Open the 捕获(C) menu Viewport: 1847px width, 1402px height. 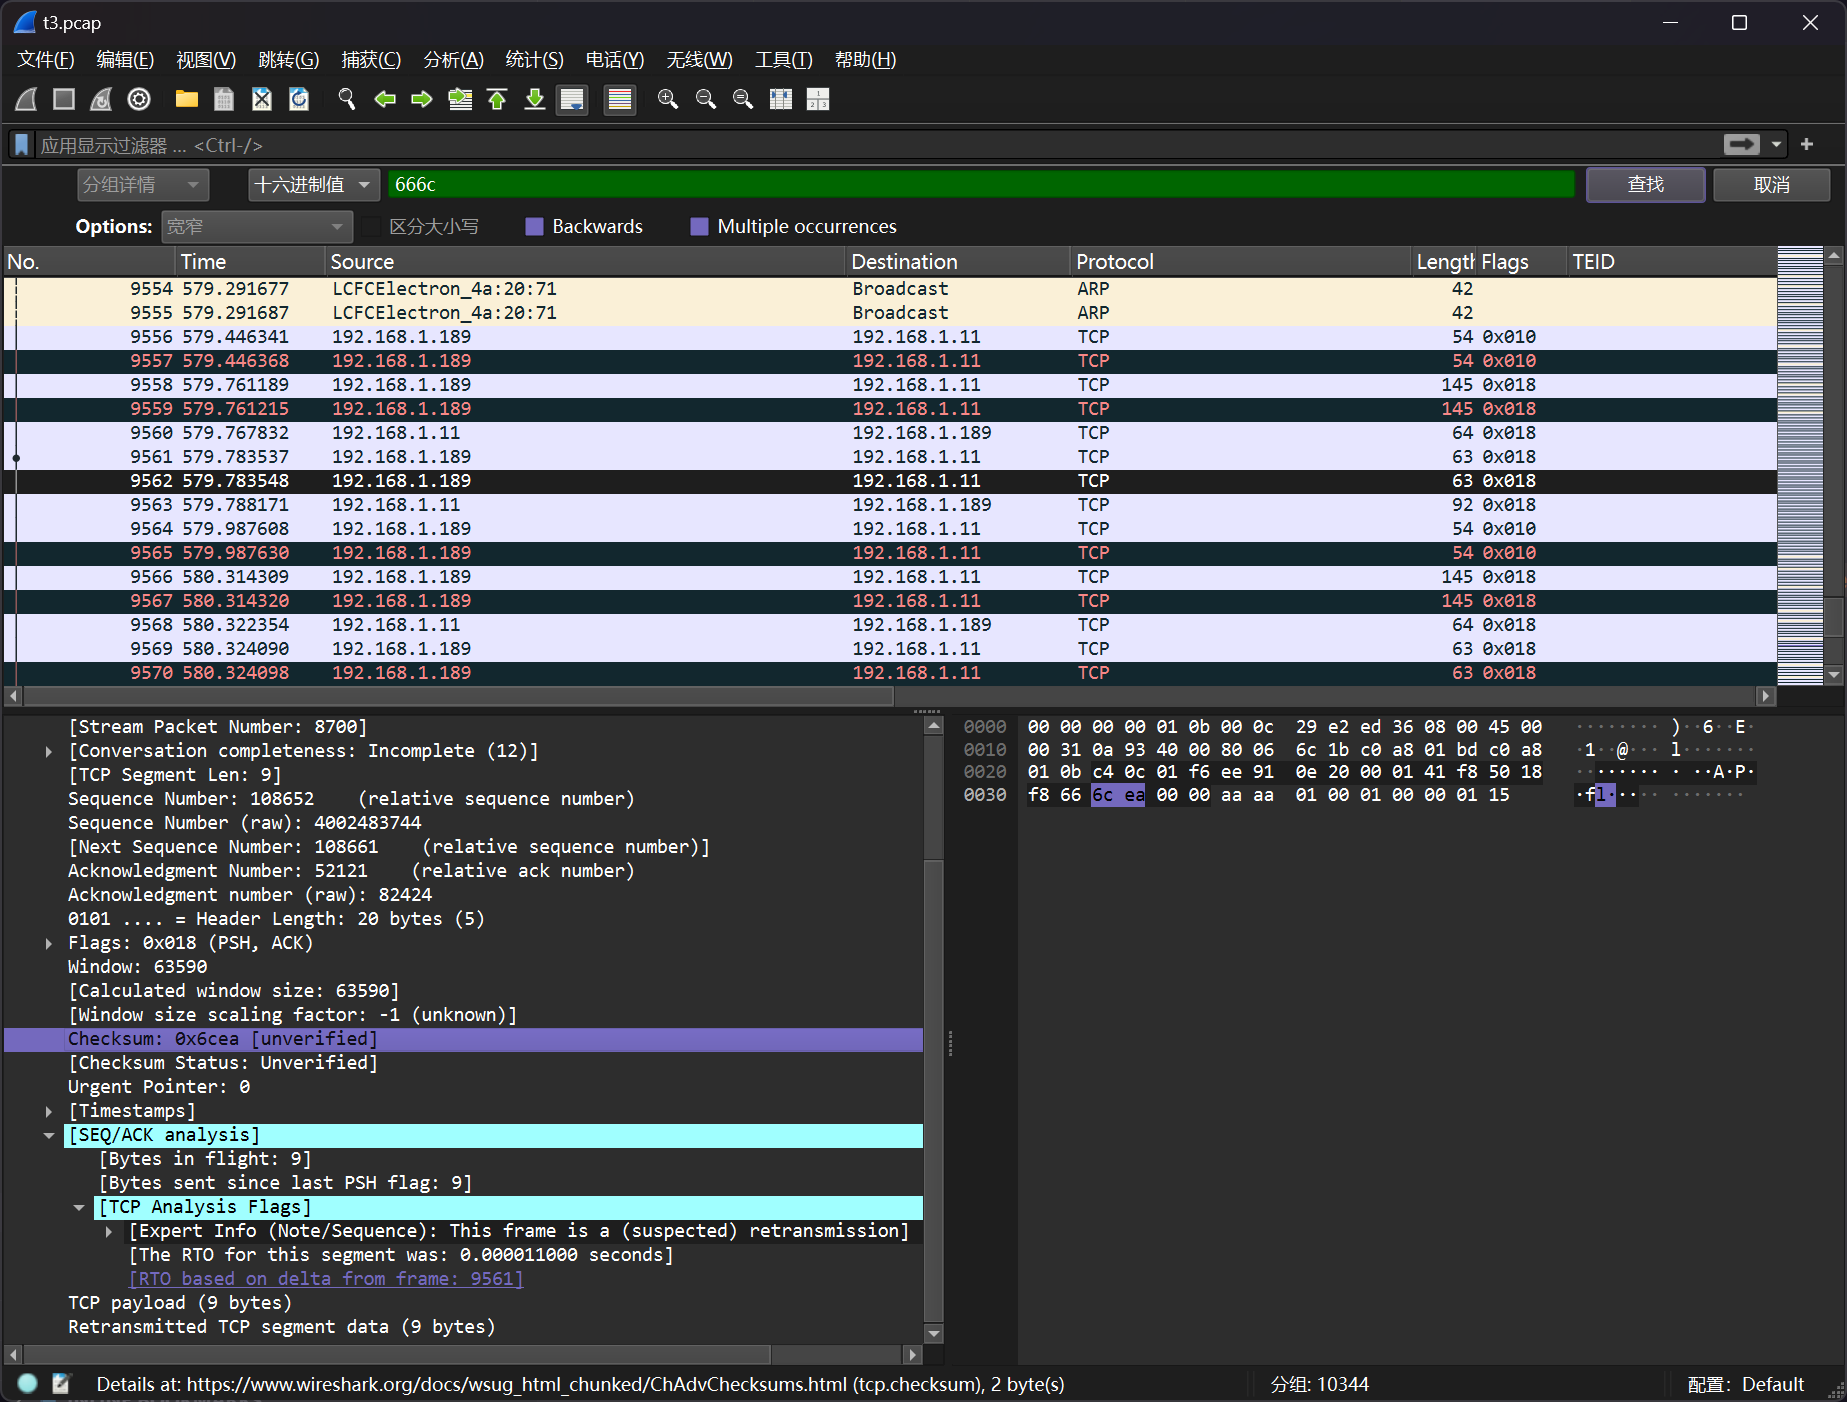371,60
